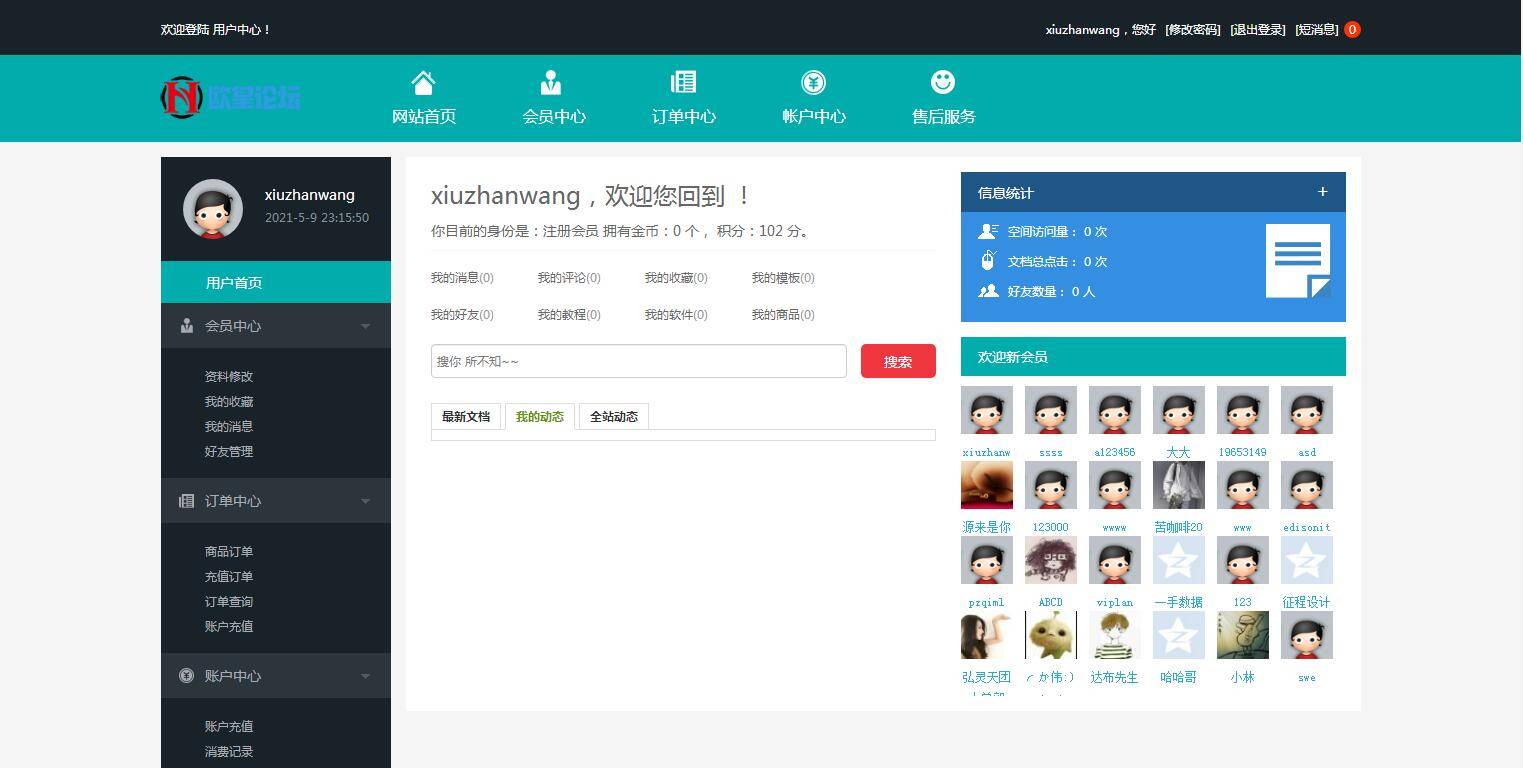Click the 网站首页 home icon
The width and height of the screenshot is (1523, 768).
(x=423, y=82)
